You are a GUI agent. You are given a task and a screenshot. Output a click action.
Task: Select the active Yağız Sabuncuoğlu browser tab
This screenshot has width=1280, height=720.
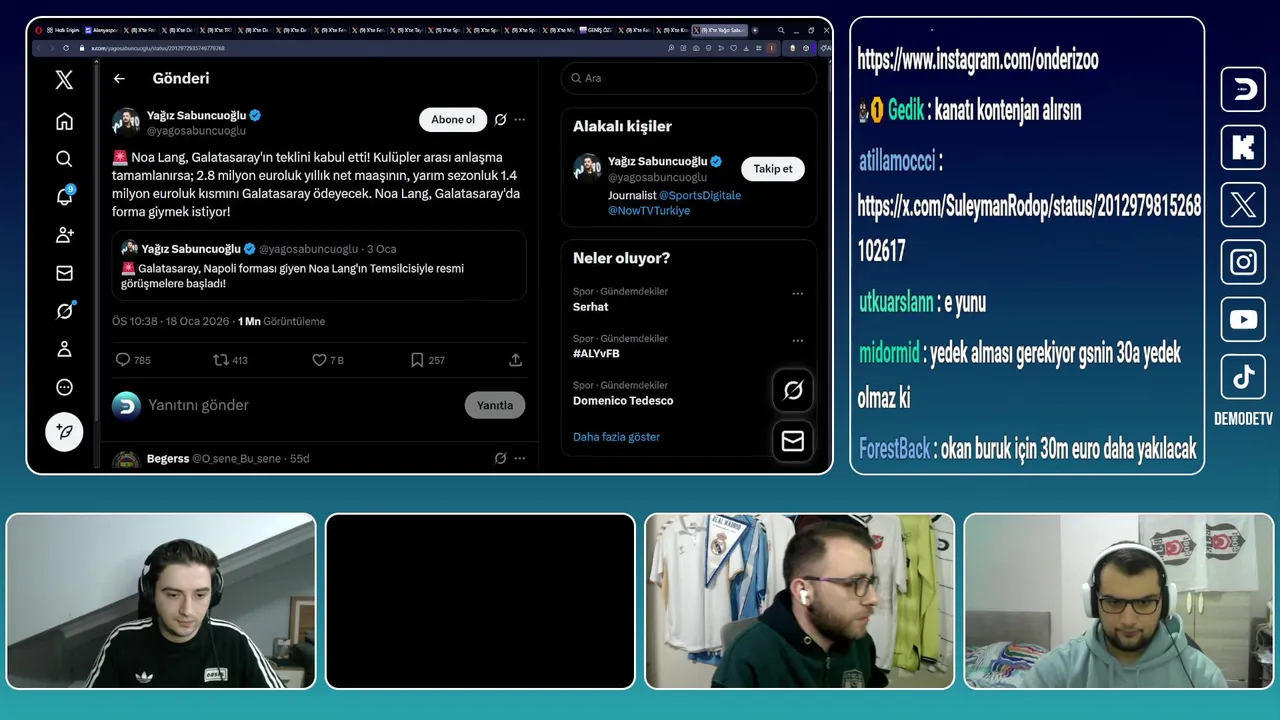coord(720,30)
